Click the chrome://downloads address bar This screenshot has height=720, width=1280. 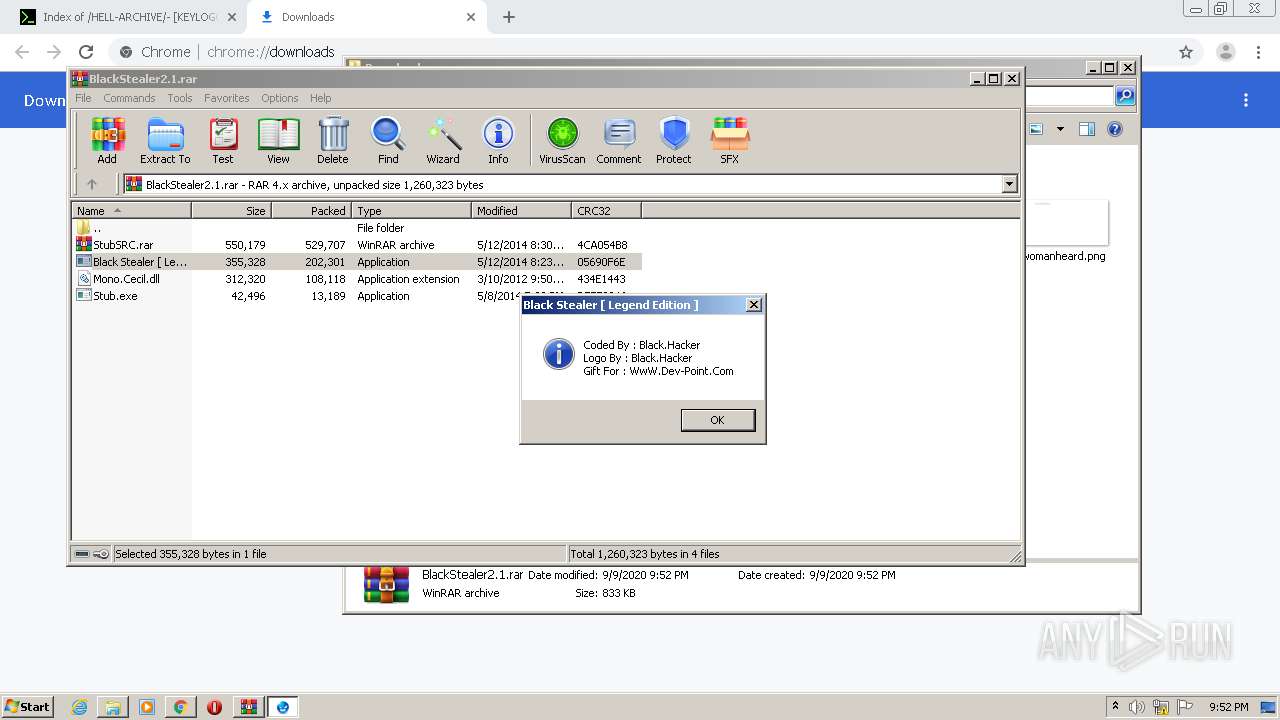click(x=640, y=52)
